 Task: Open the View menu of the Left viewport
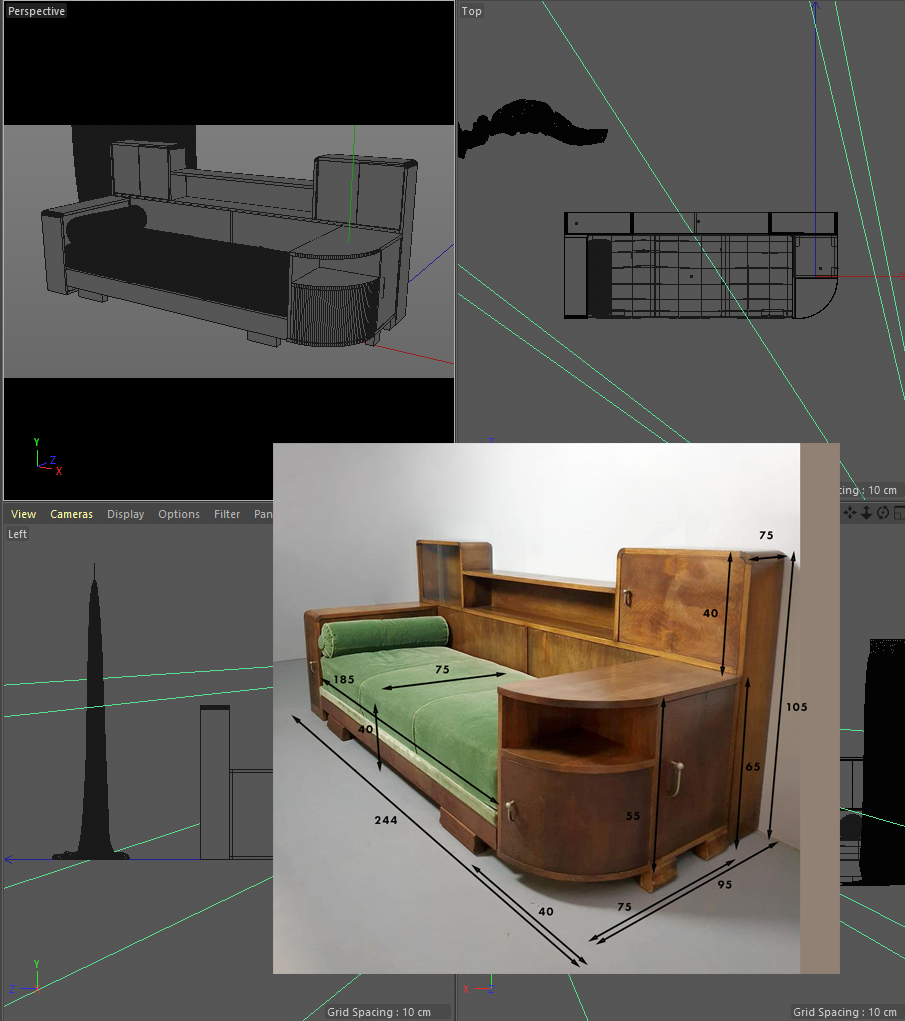23,514
